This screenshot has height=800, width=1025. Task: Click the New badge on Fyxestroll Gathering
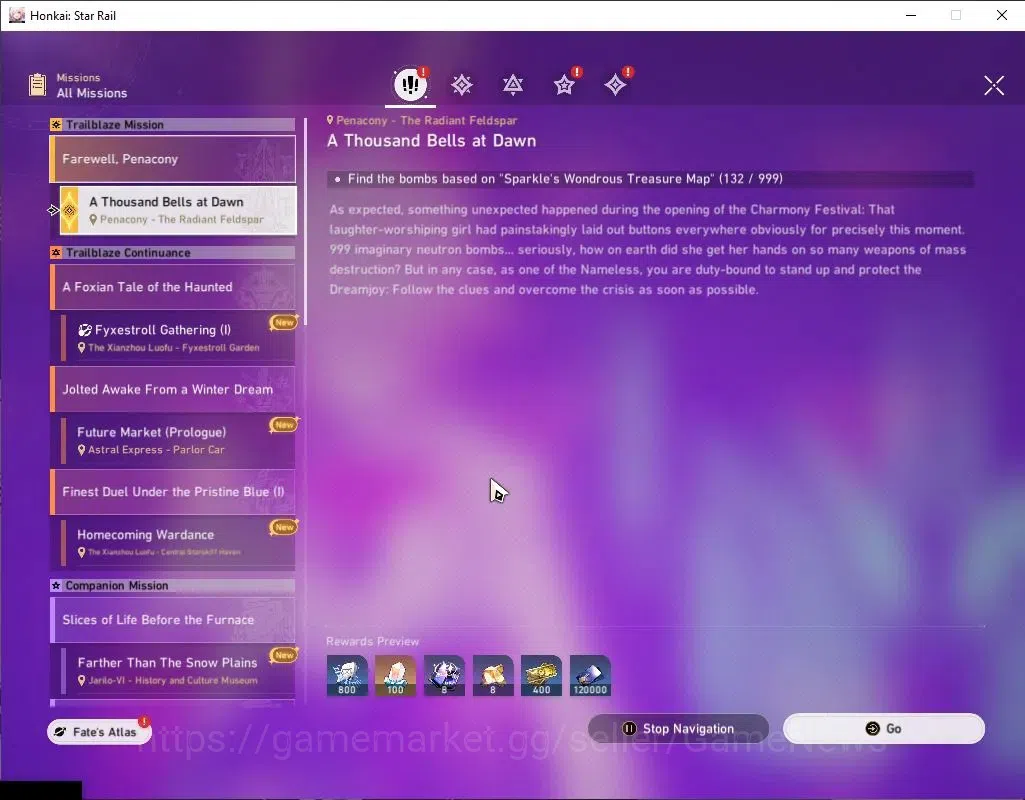[284, 322]
